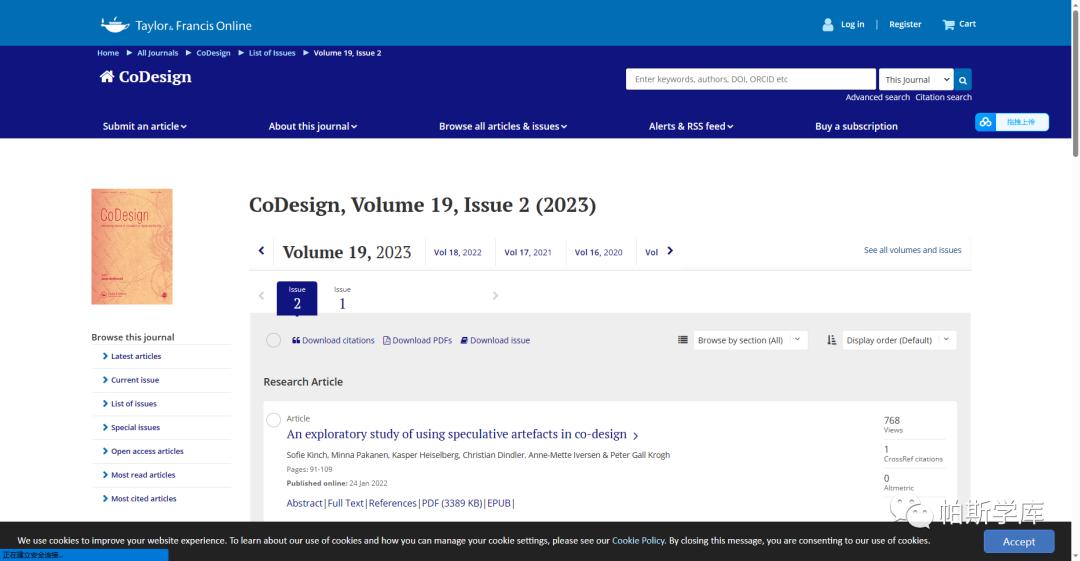Select Vol 17, 2021 volume
Viewport: 1080px width, 561px height.
point(528,252)
